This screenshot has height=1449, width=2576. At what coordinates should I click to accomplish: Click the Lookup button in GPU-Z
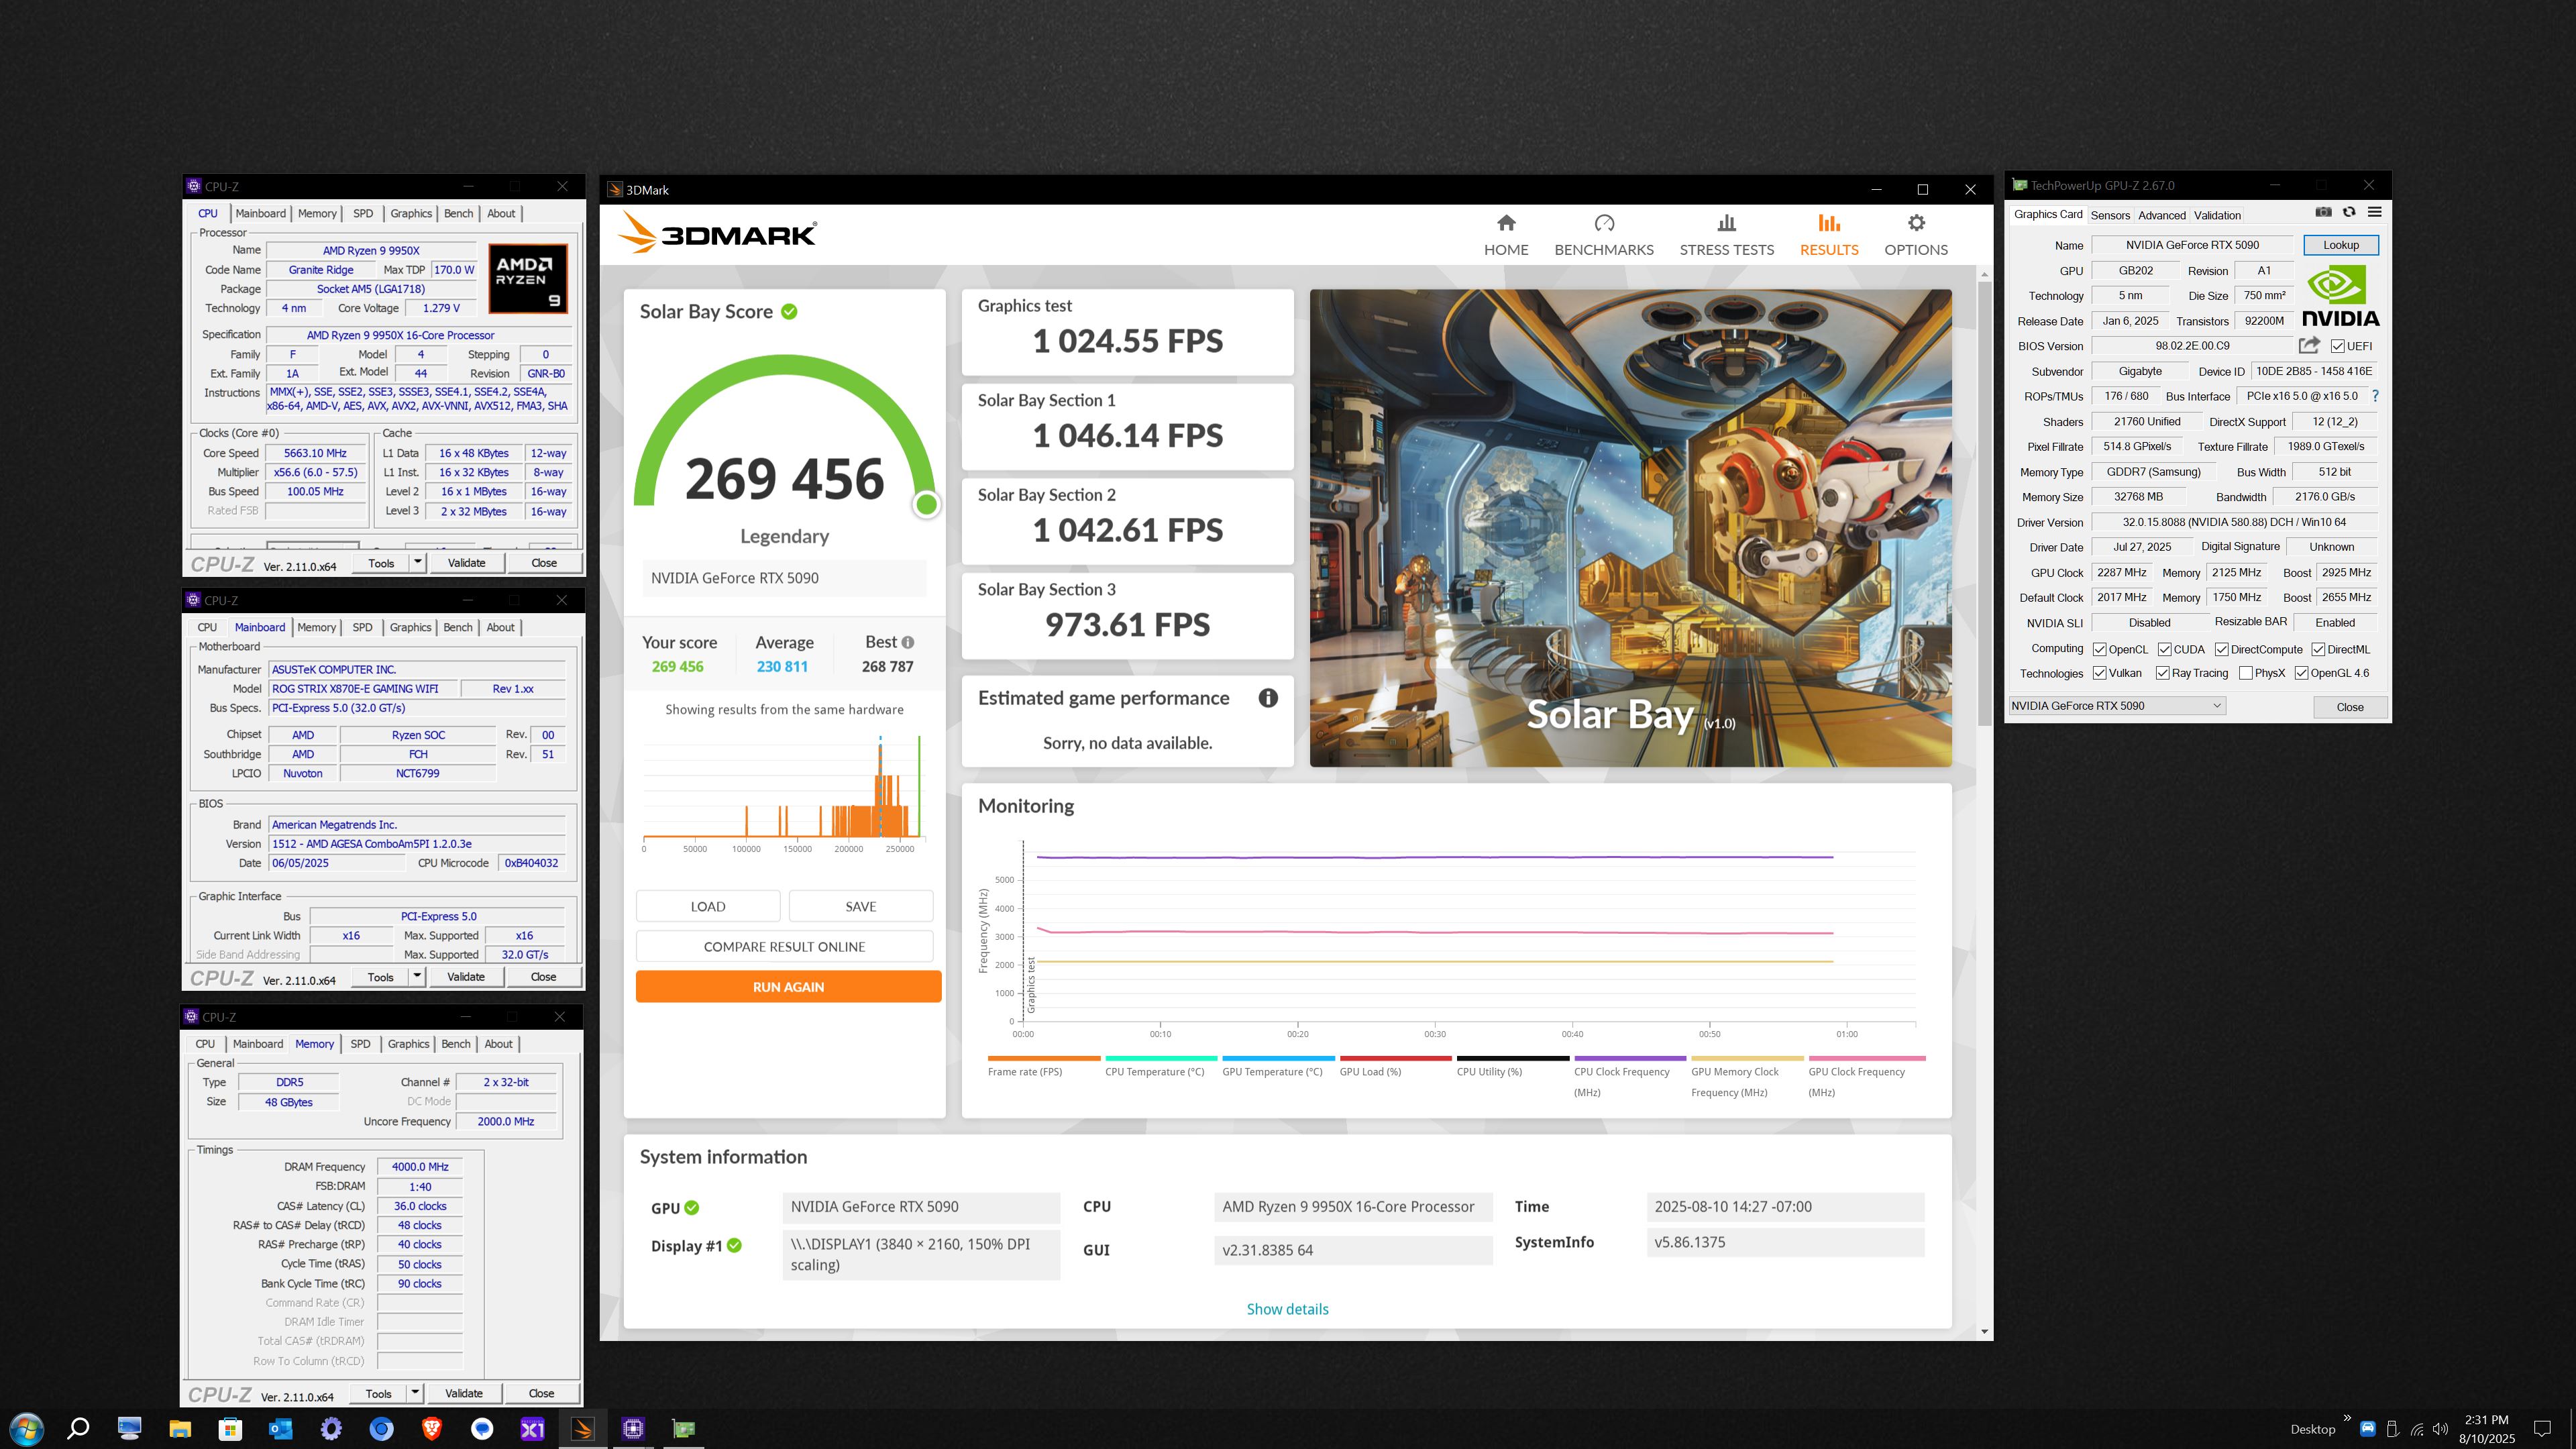(2341, 245)
